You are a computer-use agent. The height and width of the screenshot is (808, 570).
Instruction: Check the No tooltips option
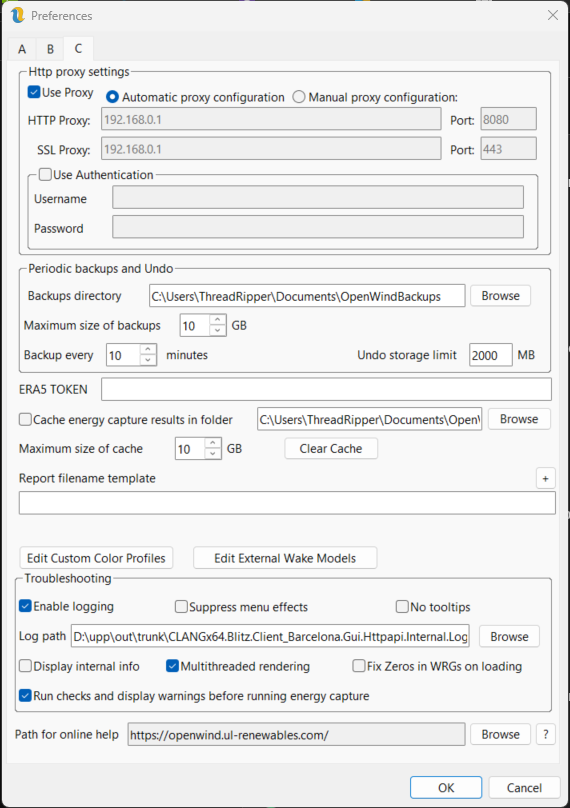coord(402,607)
